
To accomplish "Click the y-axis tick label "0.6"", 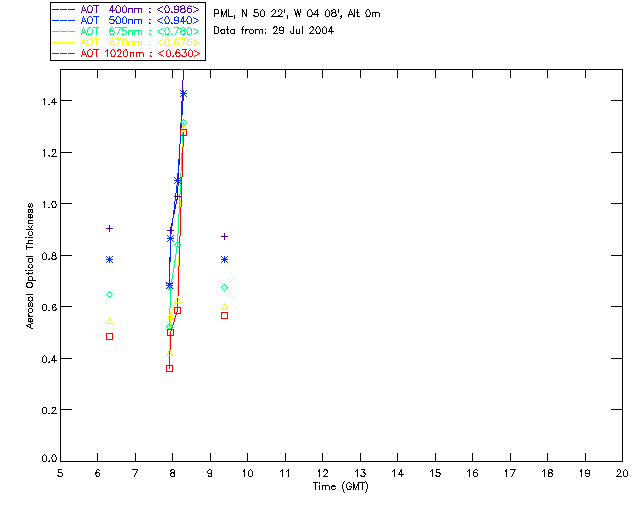I will [49, 307].
